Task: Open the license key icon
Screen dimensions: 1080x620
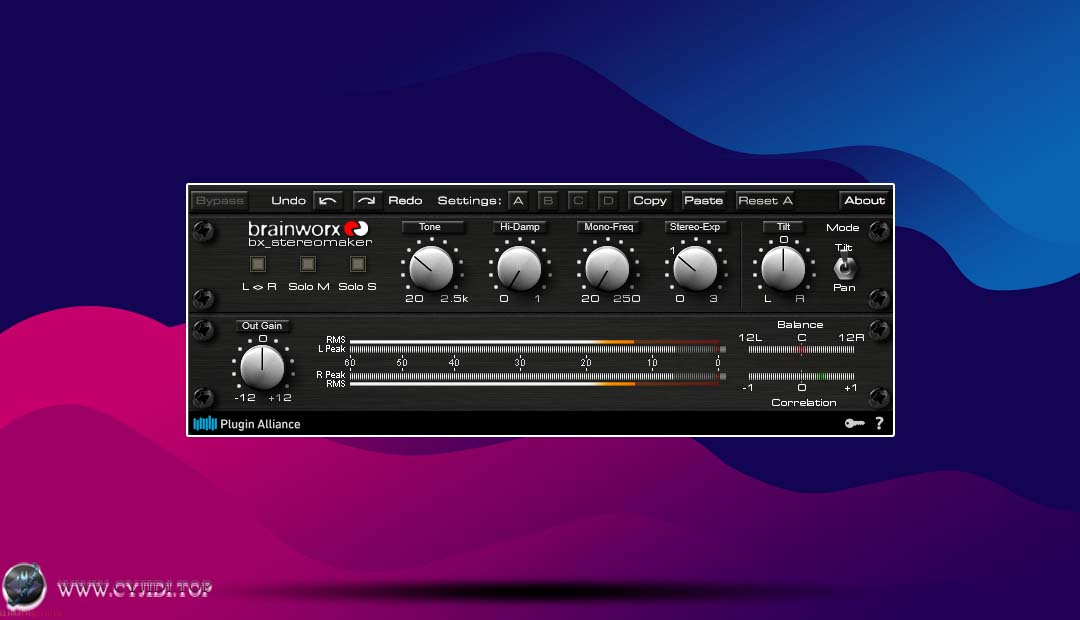Action: (854, 423)
